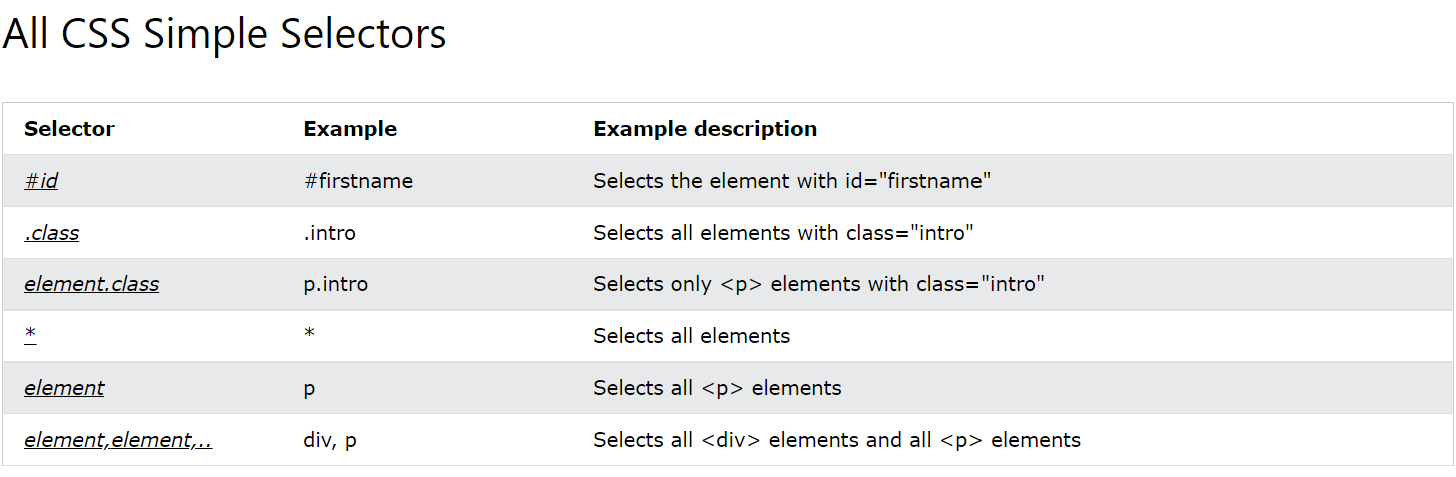Image resolution: width=1456 pixels, height=477 pixels.
Task: Open the .class selector link
Action: tap(52, 233)
